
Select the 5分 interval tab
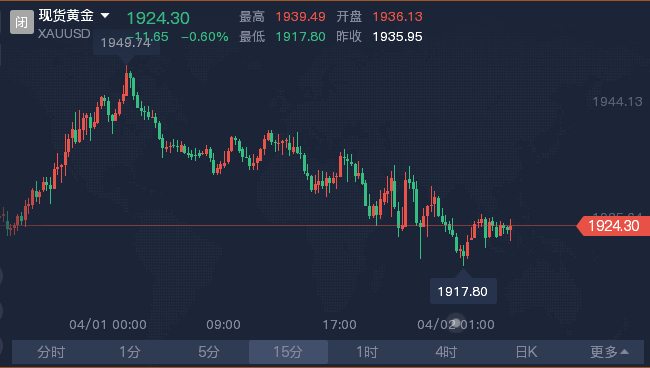[209, 352]
